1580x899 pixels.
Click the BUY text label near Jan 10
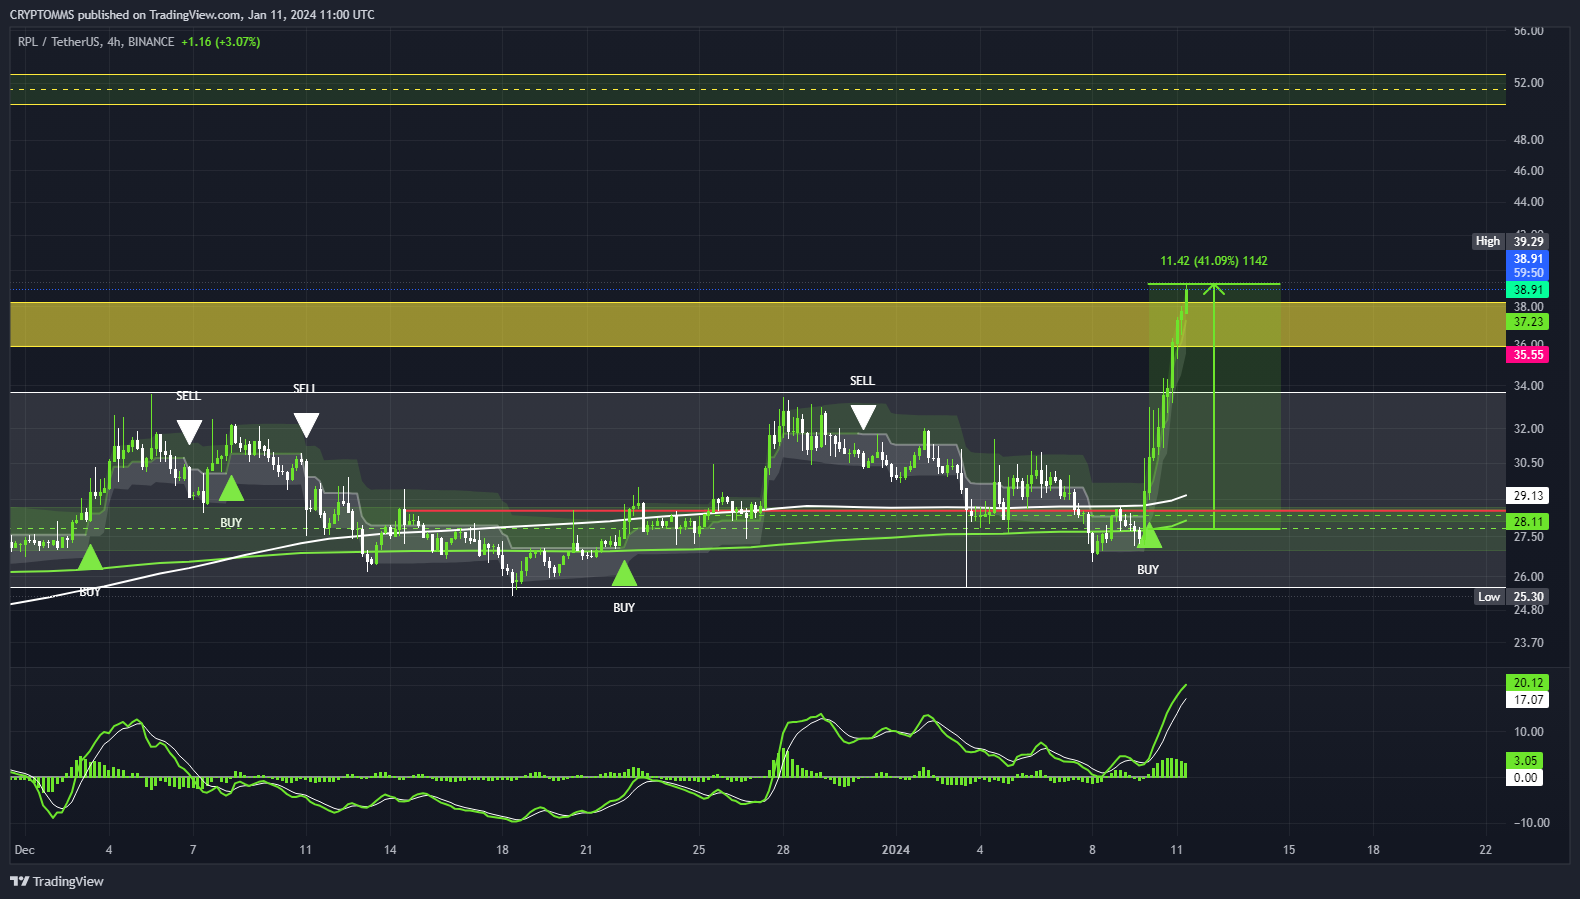coord(1148,570)
